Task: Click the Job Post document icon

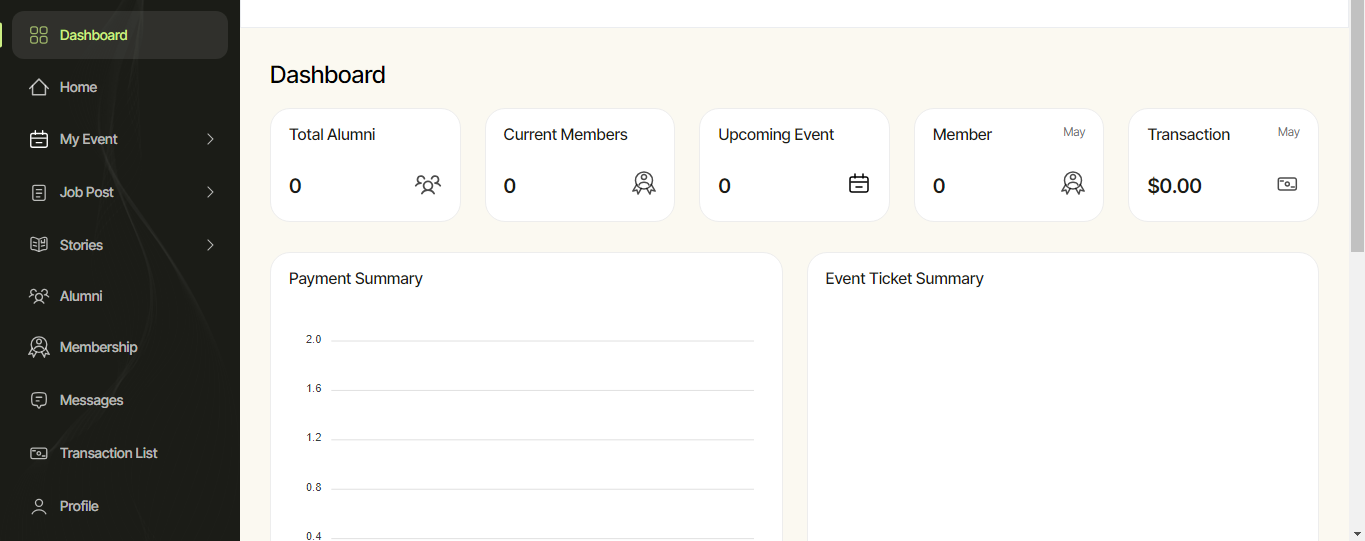Action: (39, 193)
